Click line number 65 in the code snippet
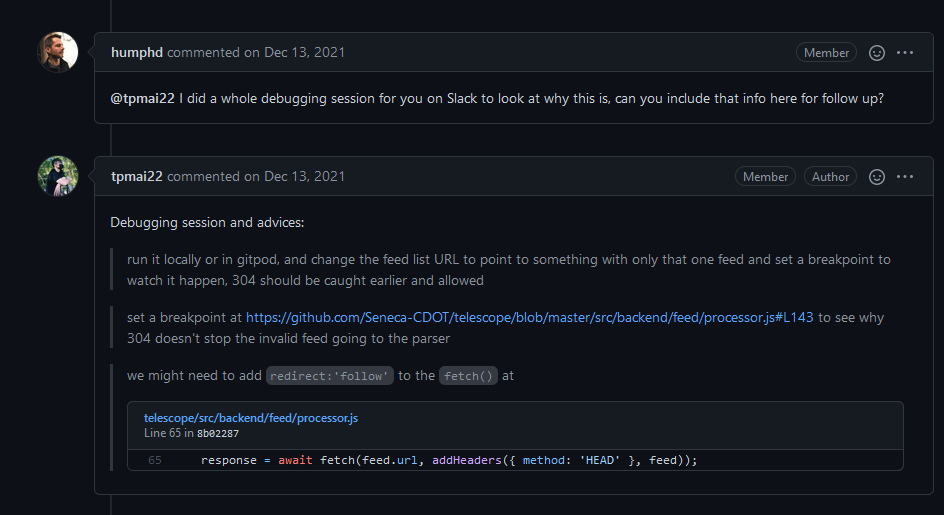The width and height of the screenshot is (944, 515). tap(155, 460)
